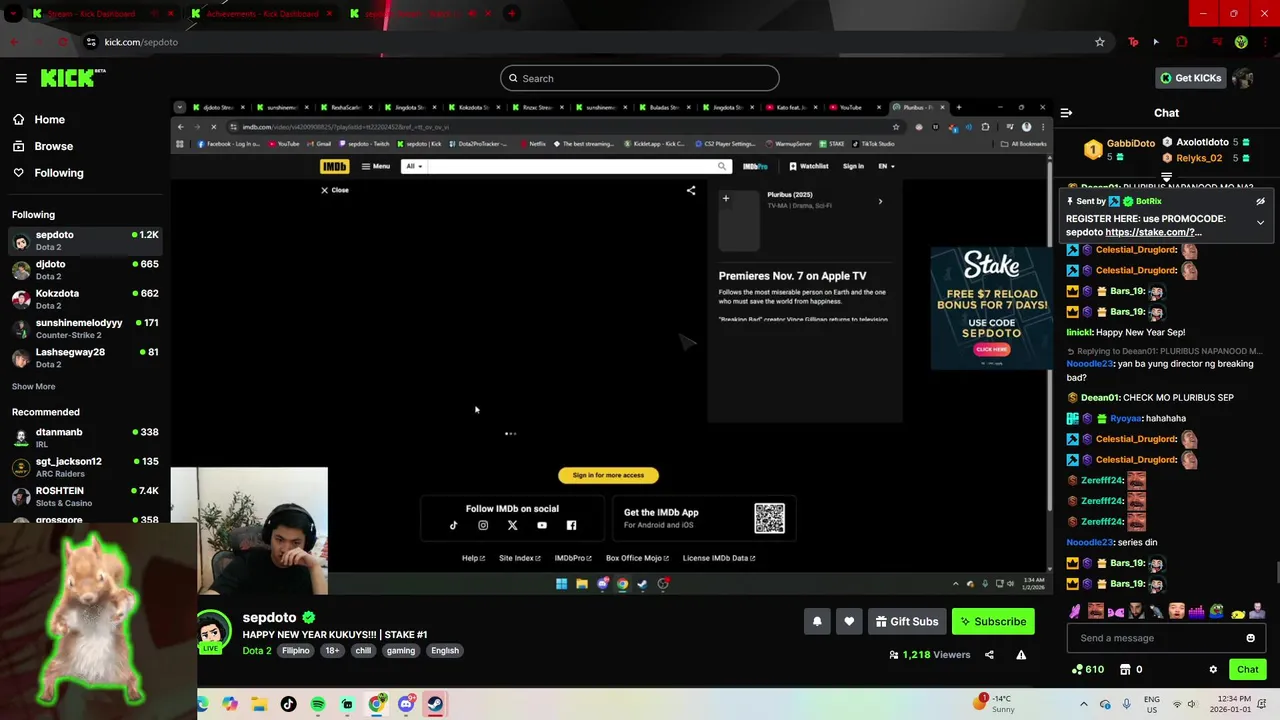Click the sepdoto streamer avatar
The height and width of the screenshot is (720, 1280).
213,632
